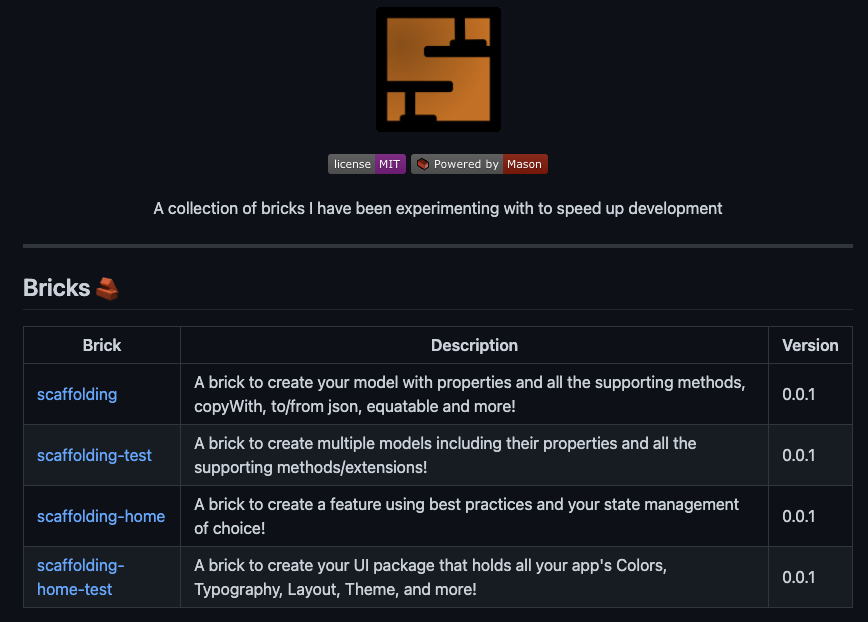Open the license MIT badge
The image size is (868, 622).
pos(366,164)
